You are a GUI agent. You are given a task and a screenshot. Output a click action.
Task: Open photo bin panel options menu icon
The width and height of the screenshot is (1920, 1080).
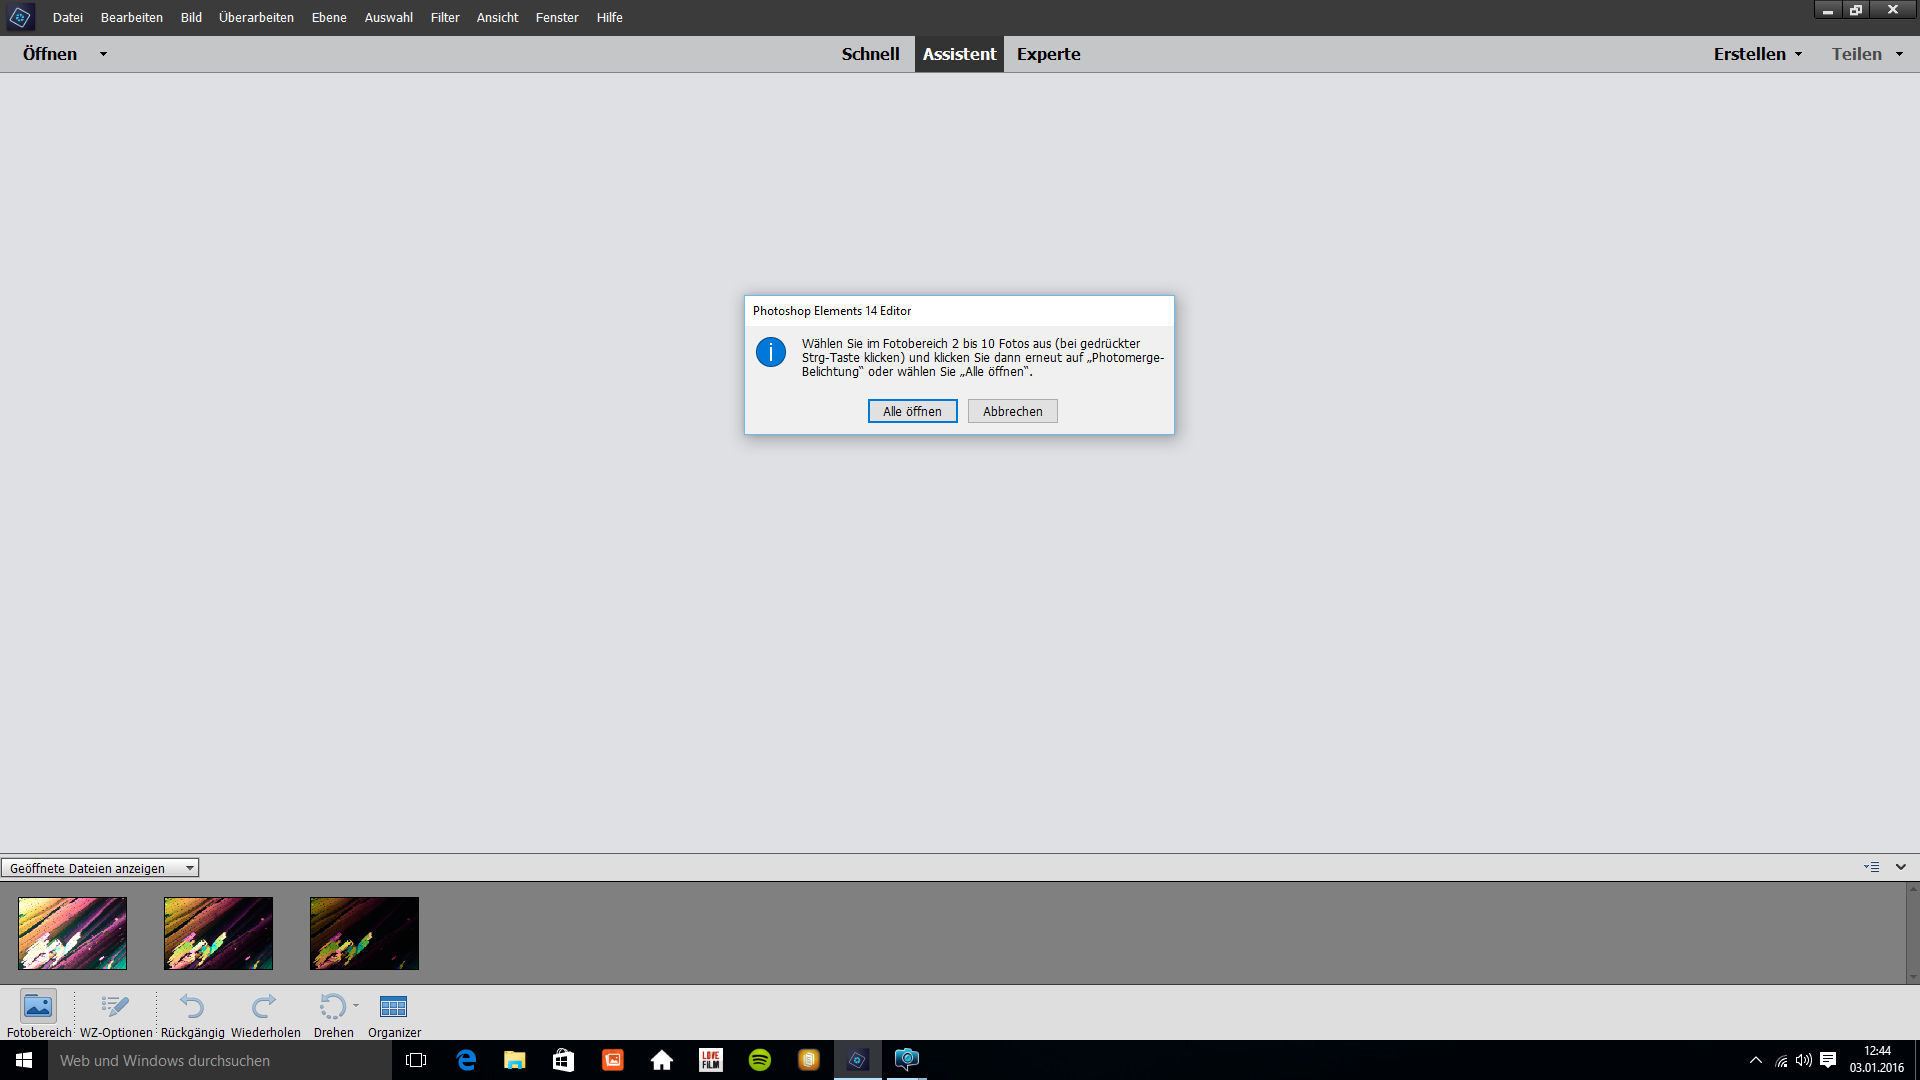pyautogui.click(x=1871, y=867)
